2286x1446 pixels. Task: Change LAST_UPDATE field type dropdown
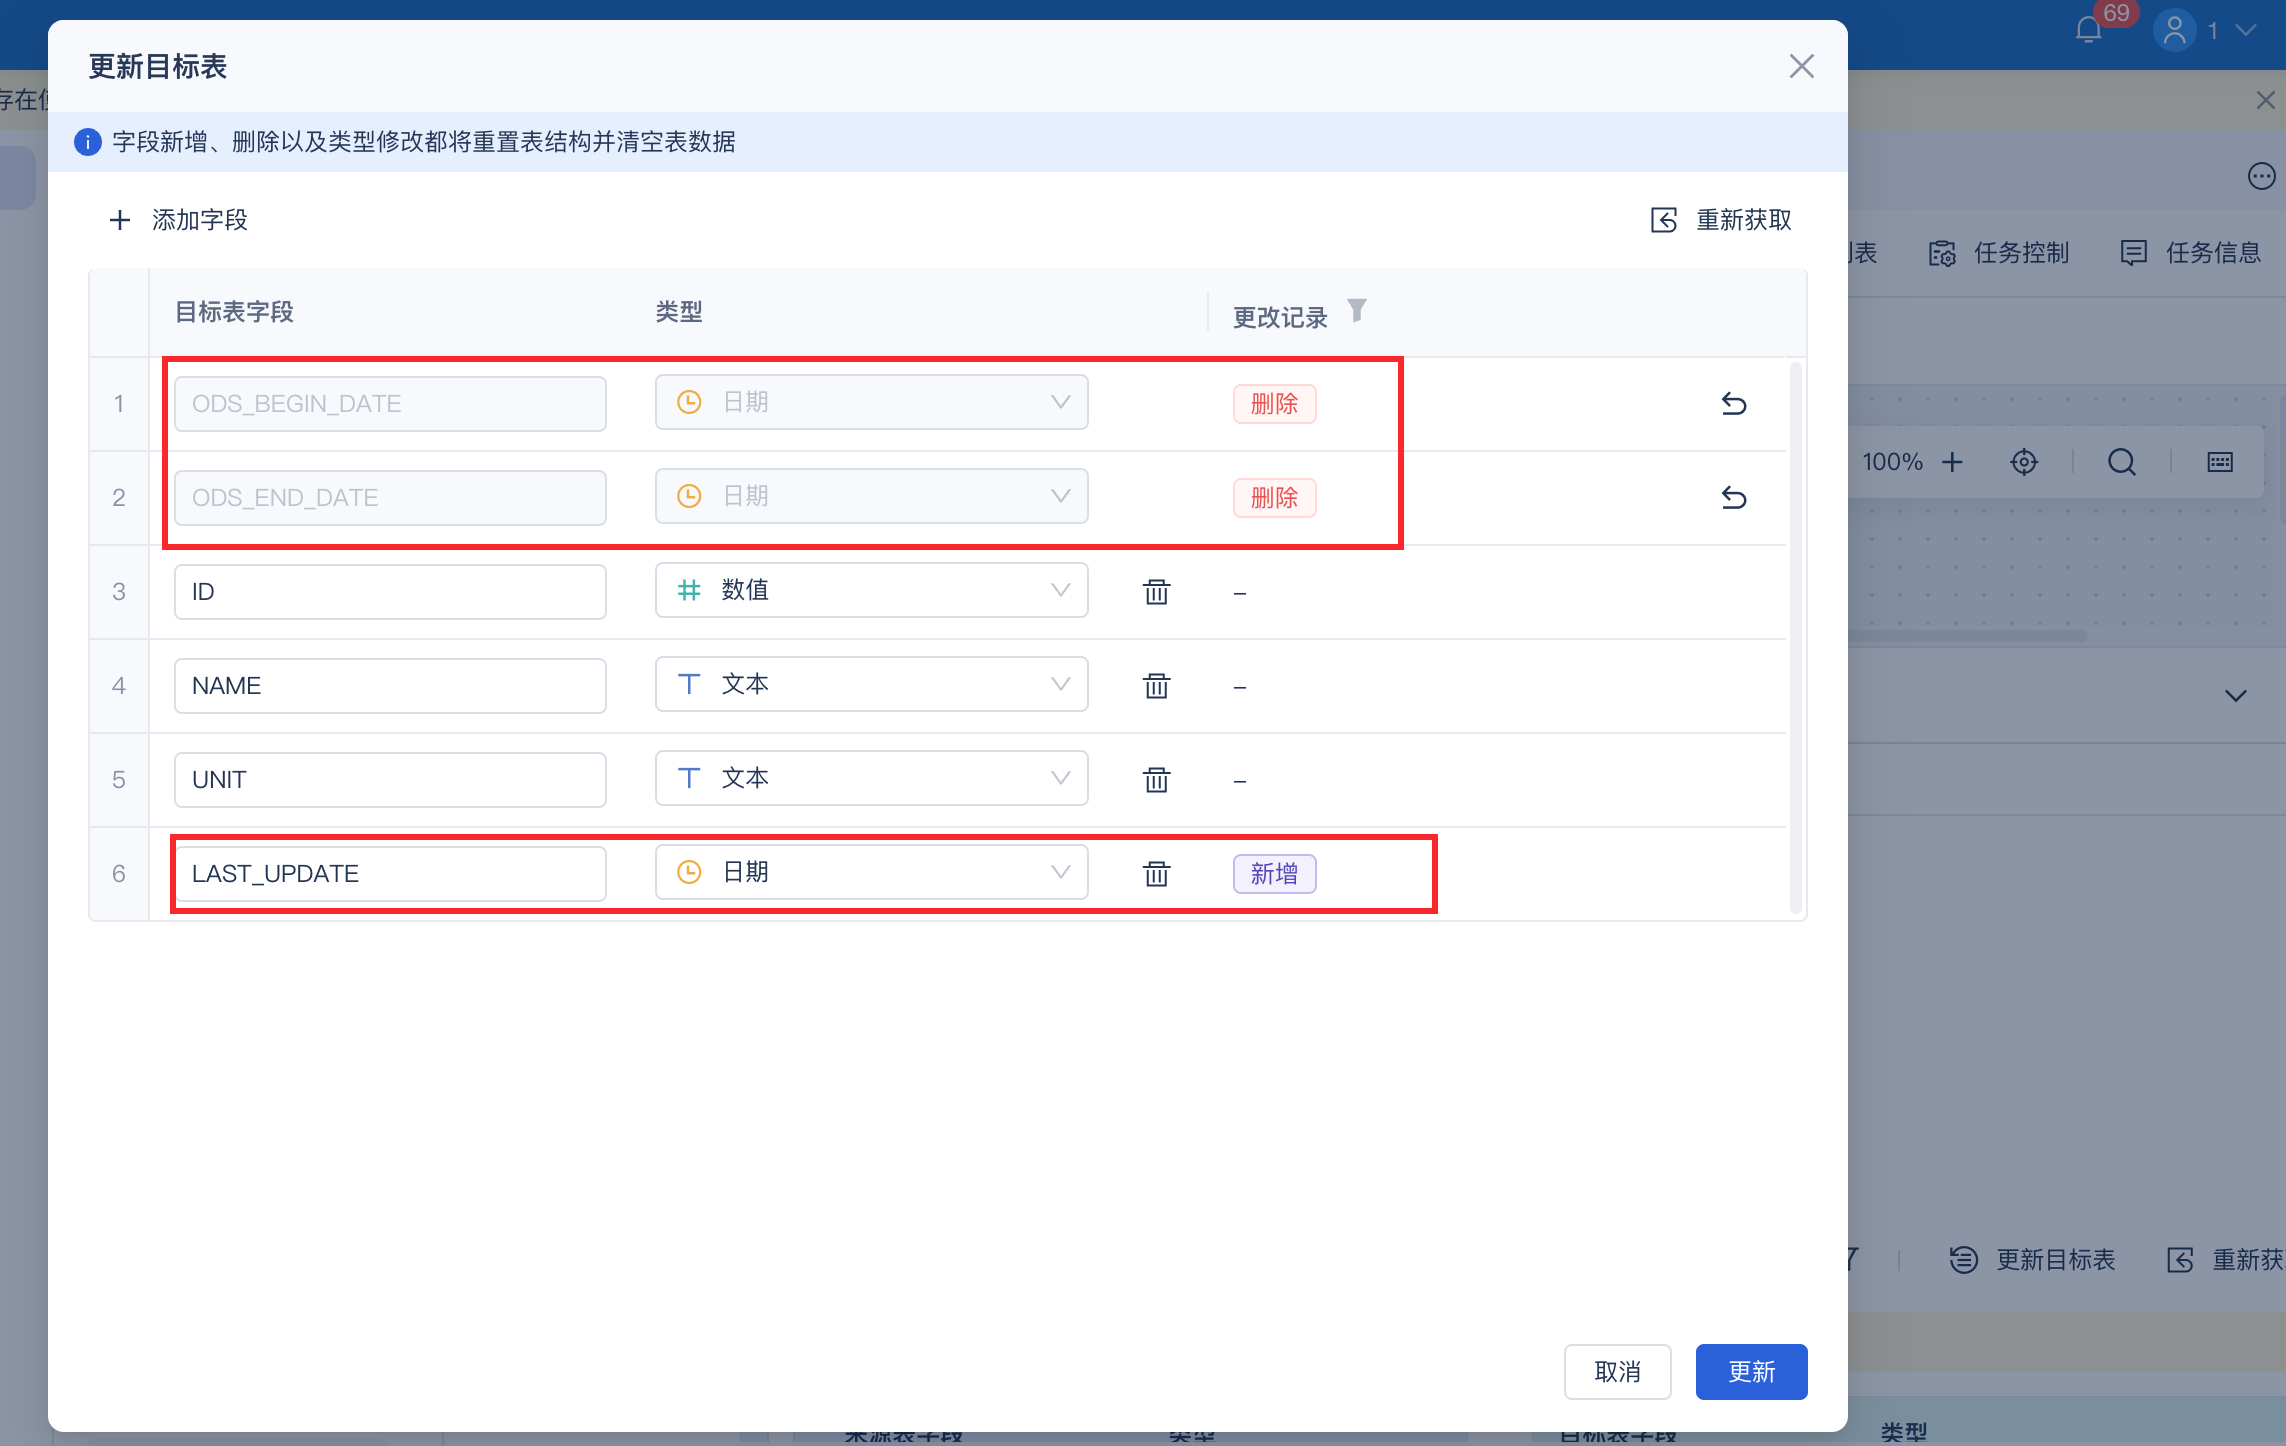tap(871, 873)
